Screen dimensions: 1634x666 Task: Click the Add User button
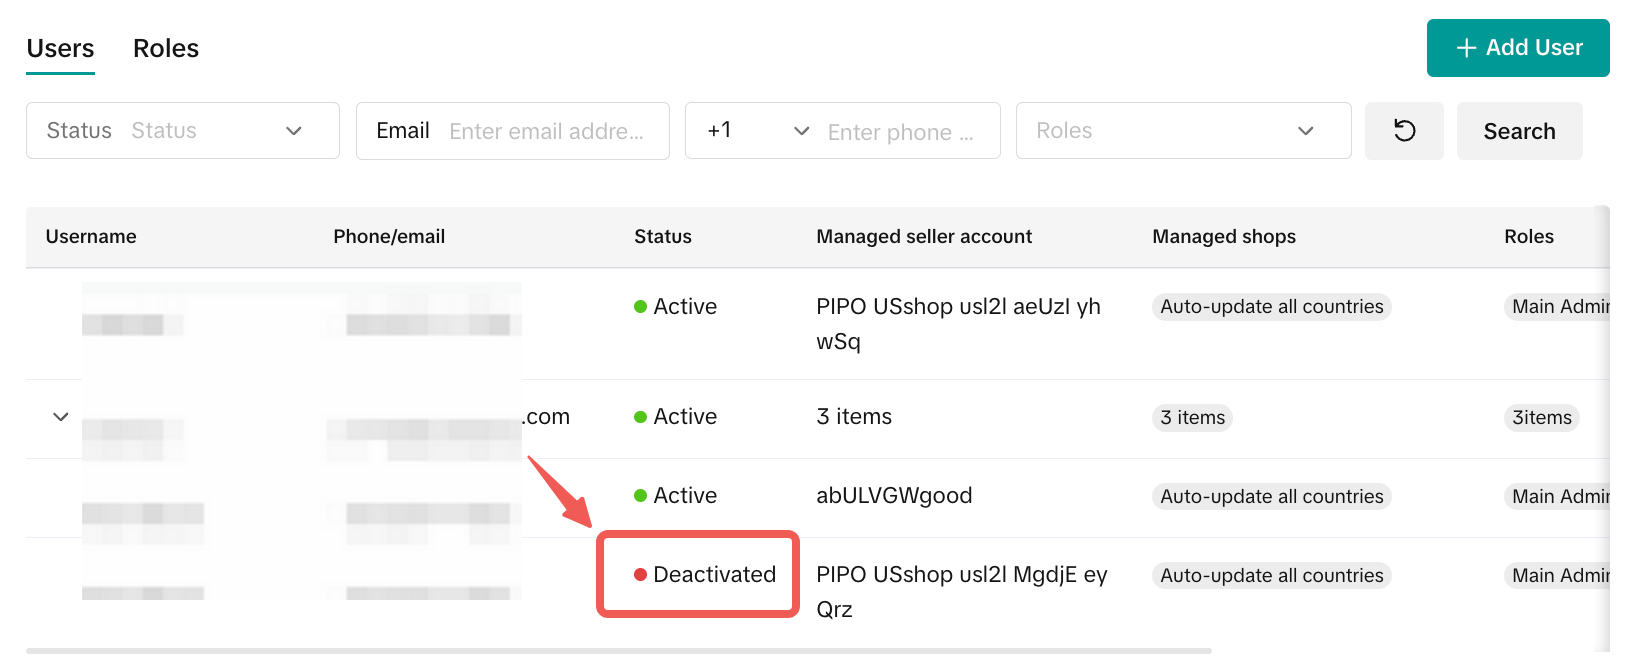click(1517, 48)
